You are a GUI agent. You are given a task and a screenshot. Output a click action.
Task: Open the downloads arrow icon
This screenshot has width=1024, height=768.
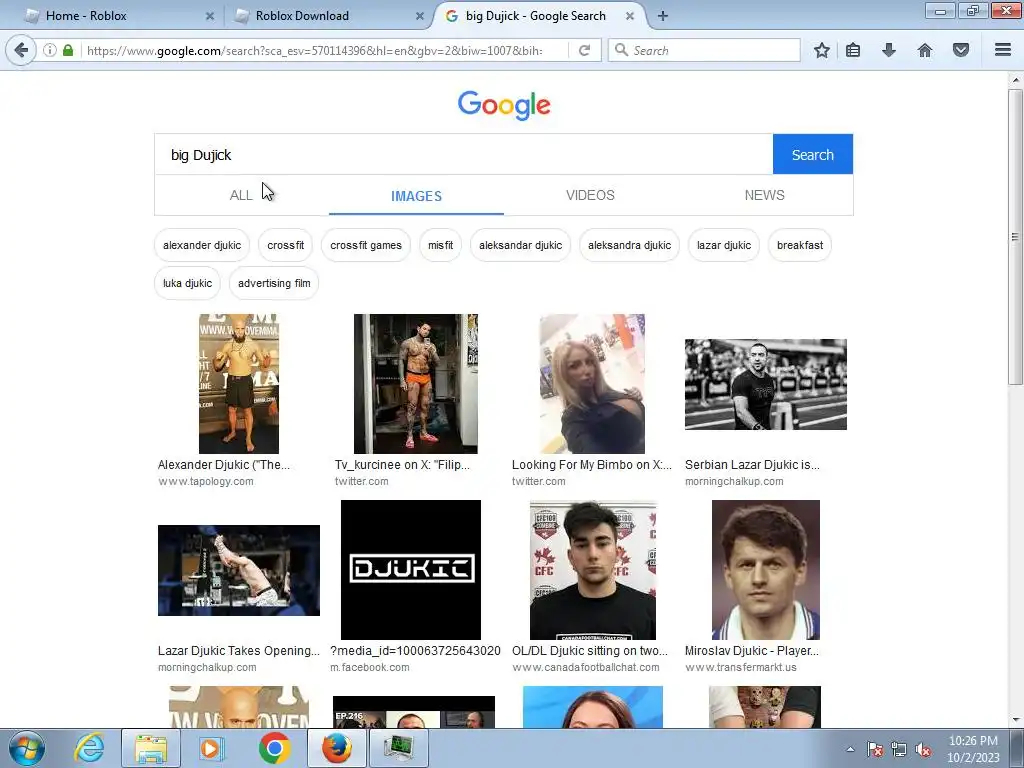889,50
